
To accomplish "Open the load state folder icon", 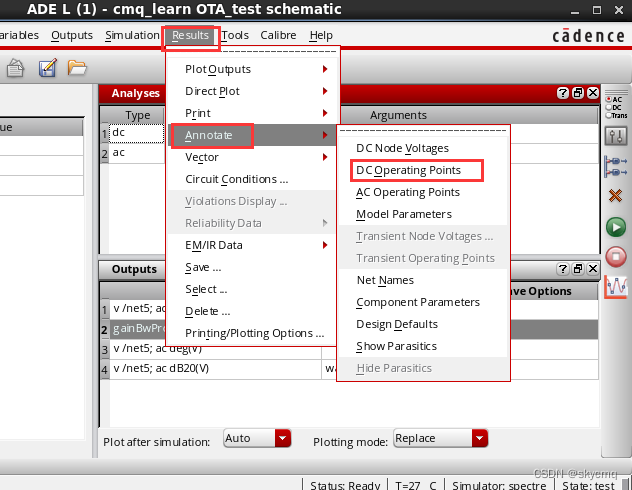I will [x=77, y=68].
